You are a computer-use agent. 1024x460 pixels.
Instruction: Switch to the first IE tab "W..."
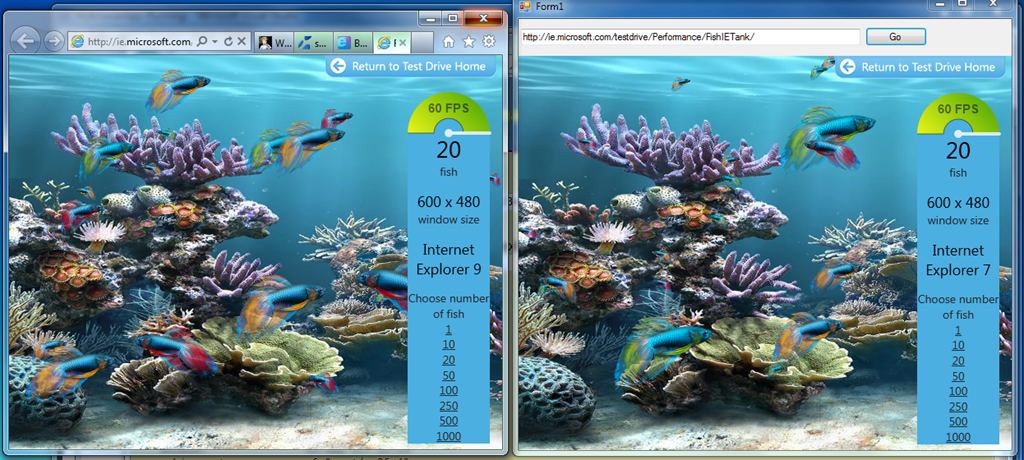(275, 43)
